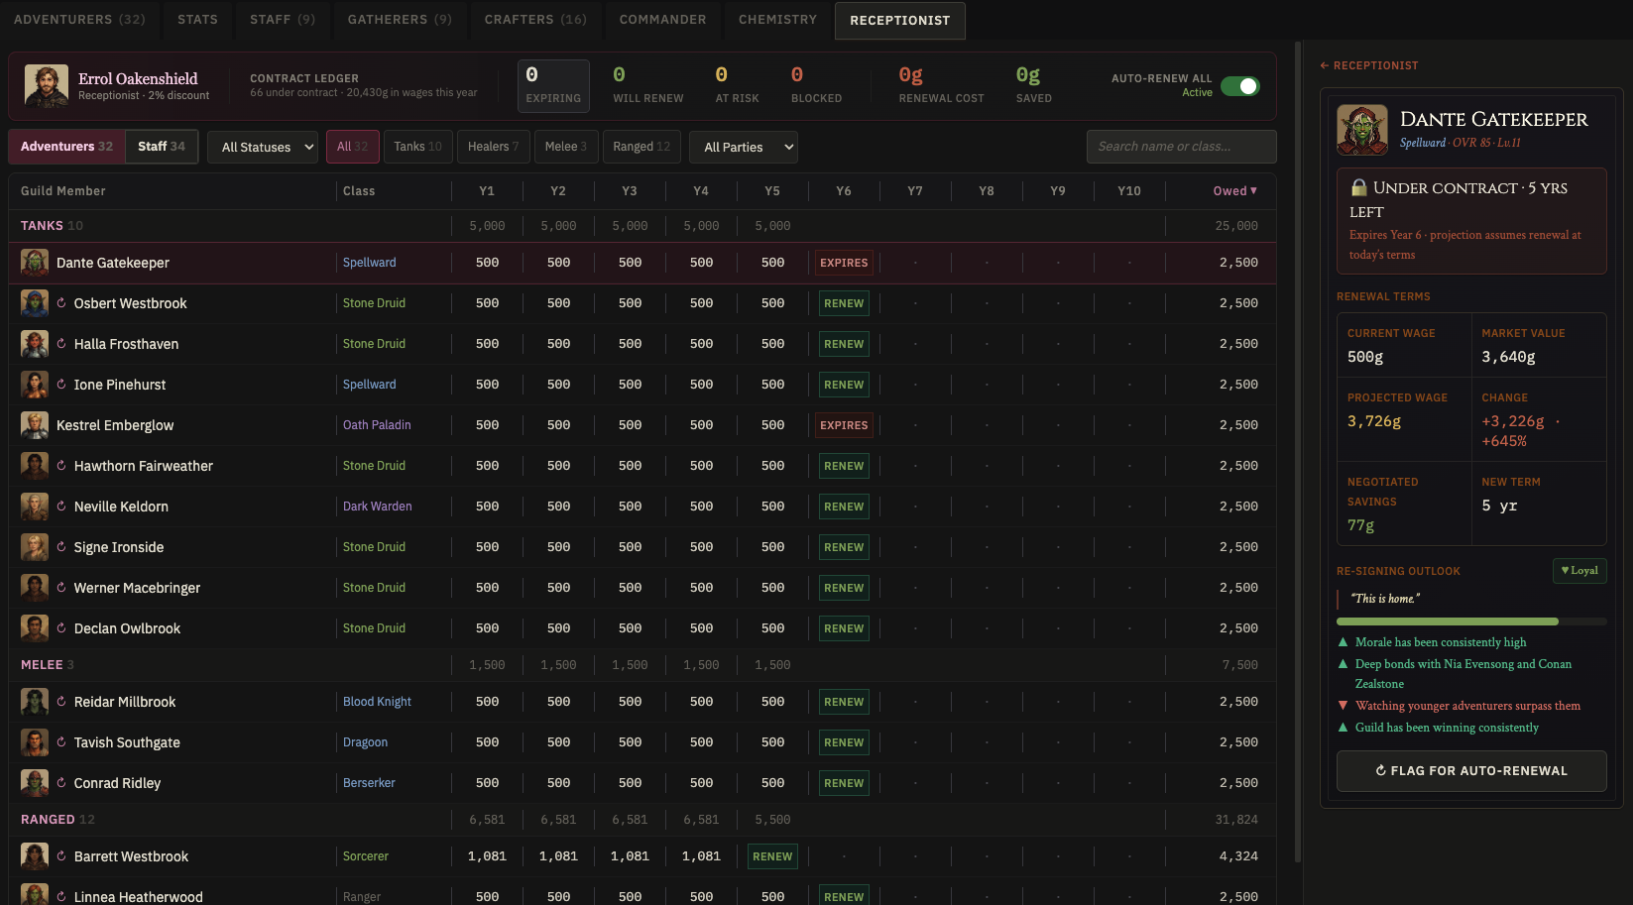Click Kestrel Emberglow's portrait avatar
Screen dimensions: 1633x905
(x=35, y=425)
